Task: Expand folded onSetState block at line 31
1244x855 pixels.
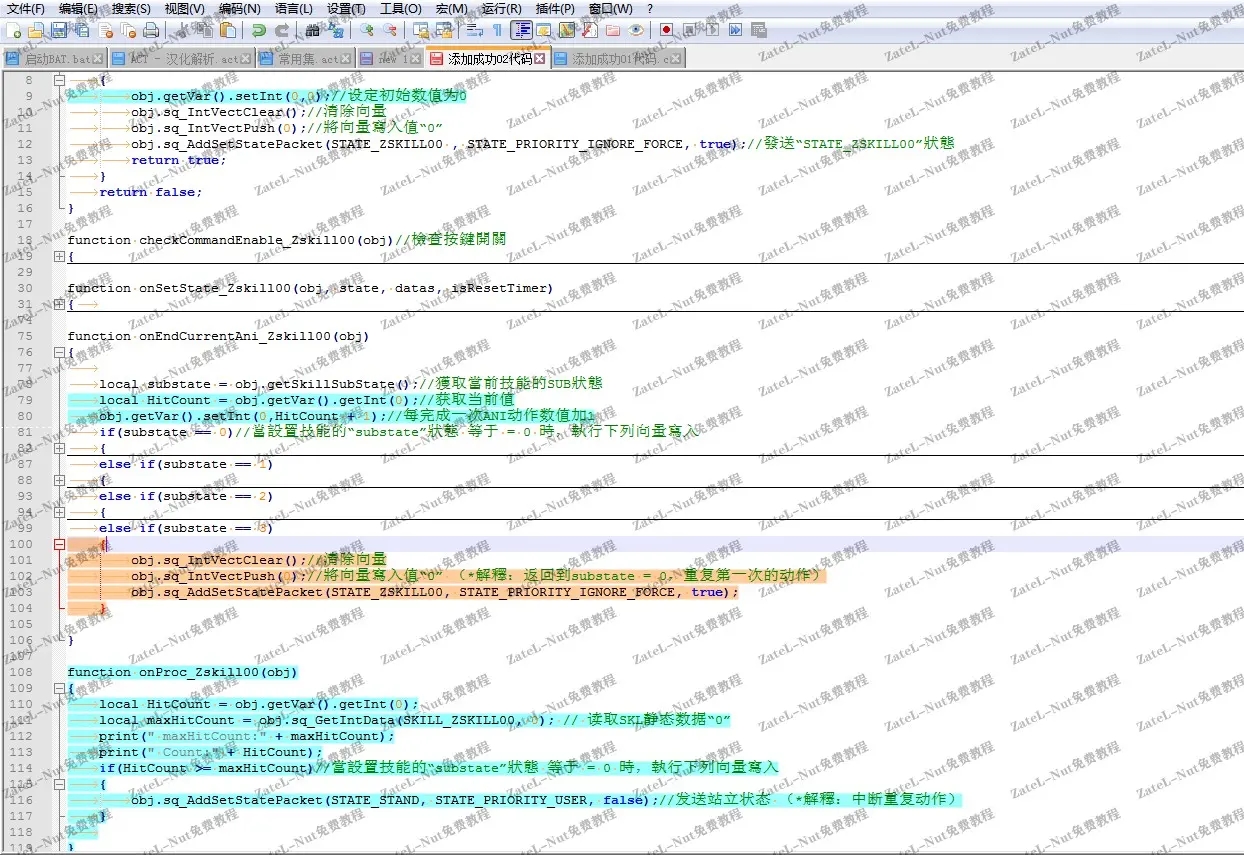Action: point(59,304)
